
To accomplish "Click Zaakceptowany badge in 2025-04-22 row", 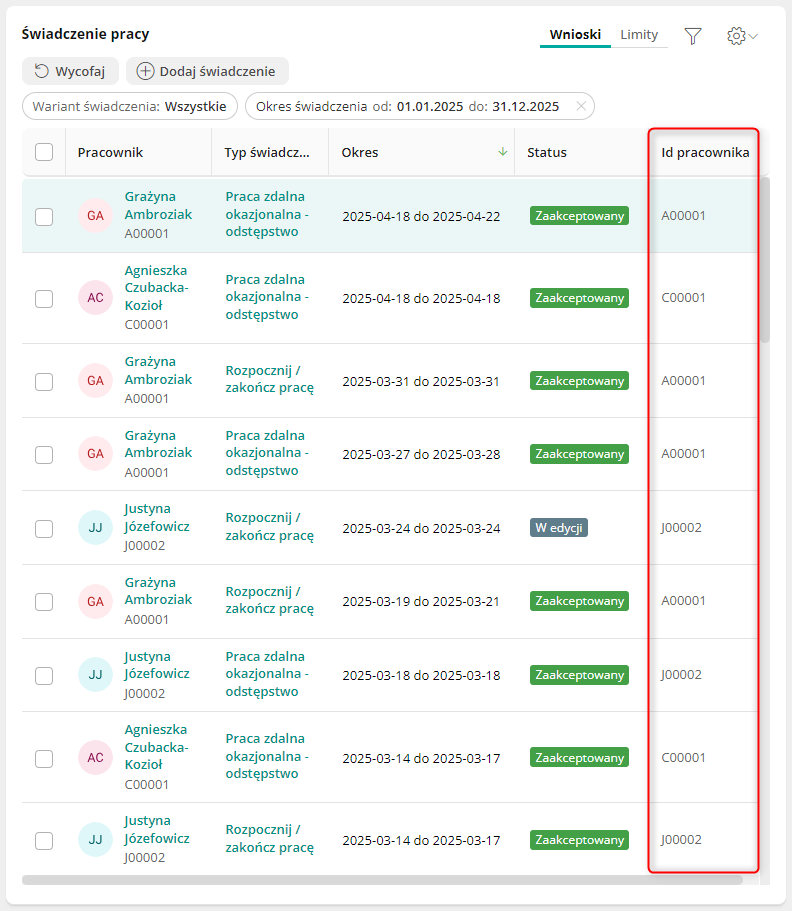I will click(579, 216).
